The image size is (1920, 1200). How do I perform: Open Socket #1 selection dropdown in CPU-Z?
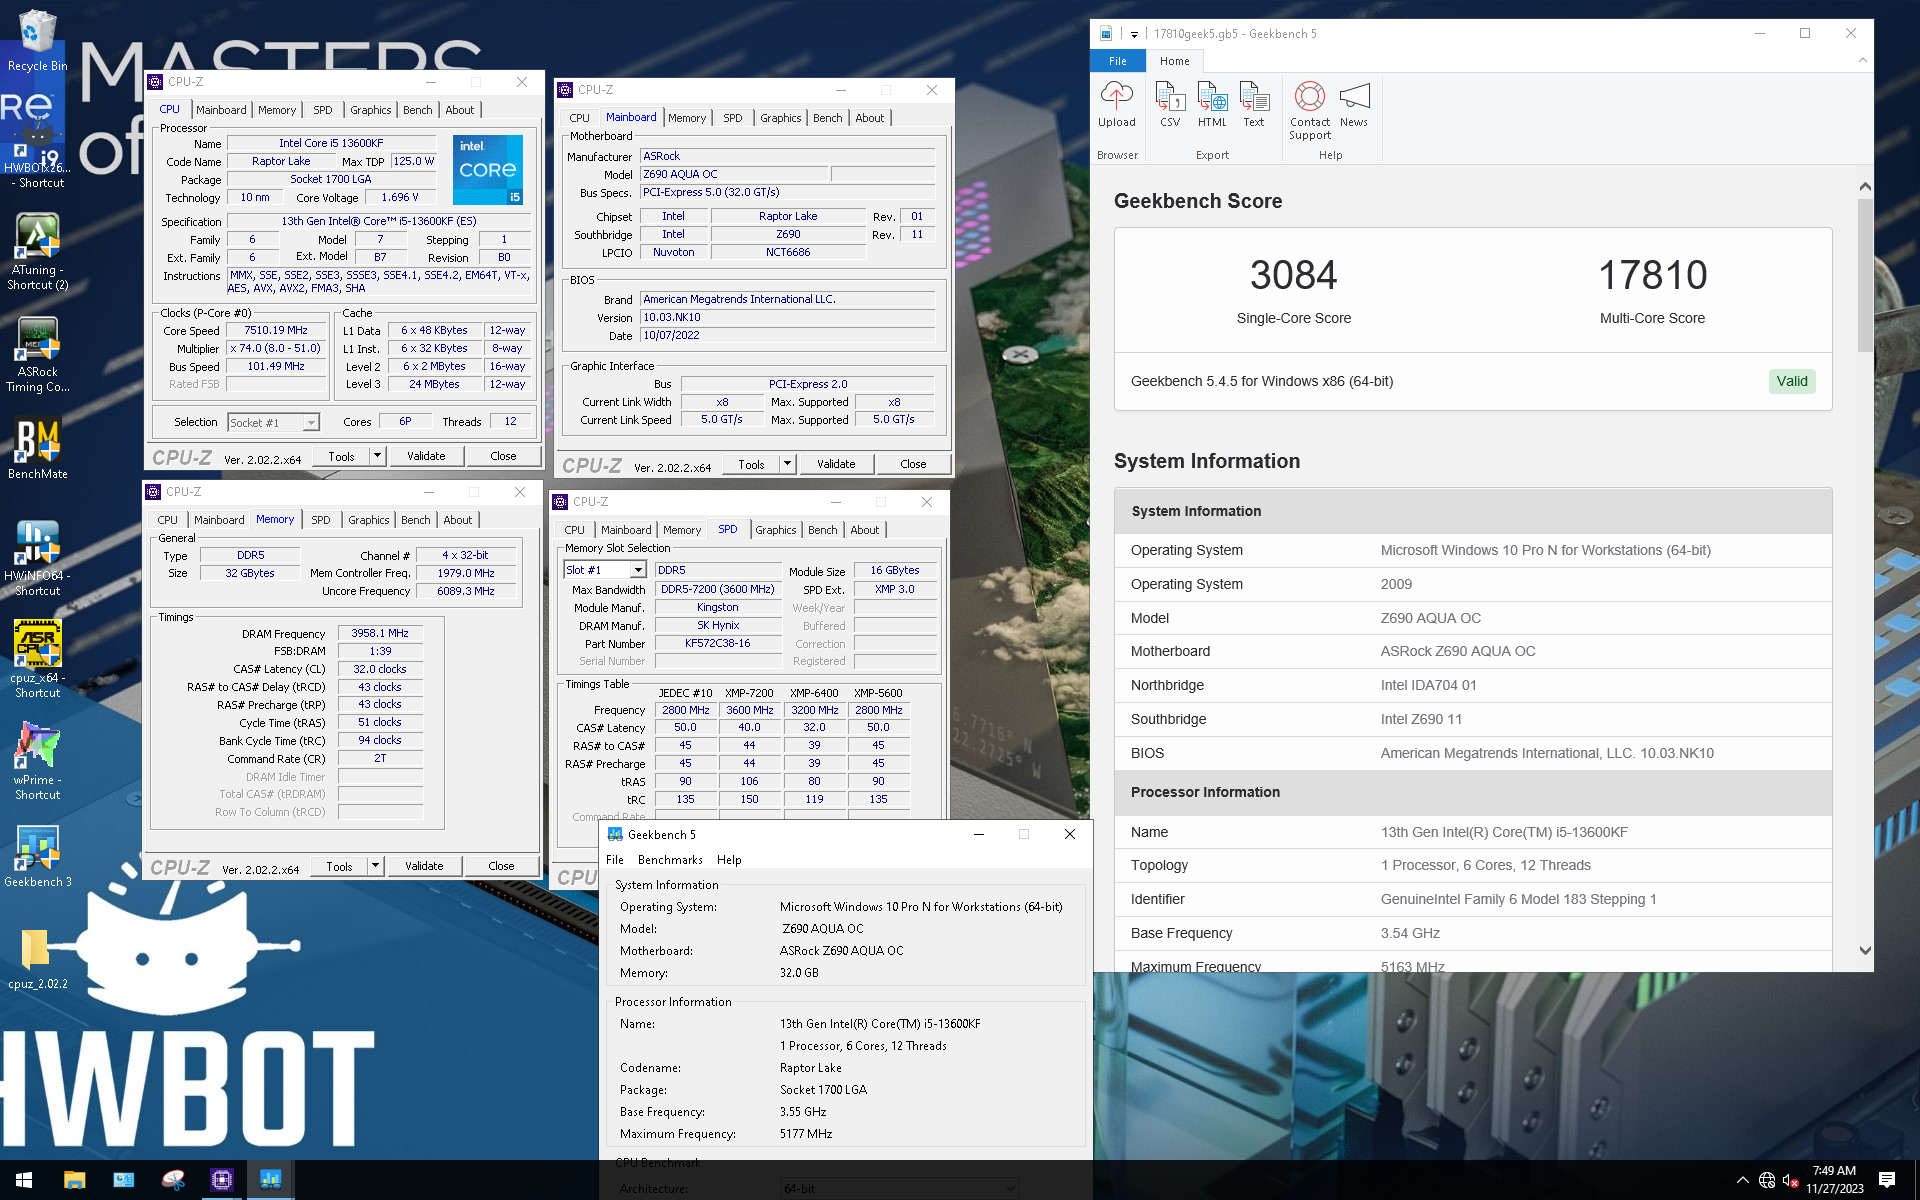273,423
